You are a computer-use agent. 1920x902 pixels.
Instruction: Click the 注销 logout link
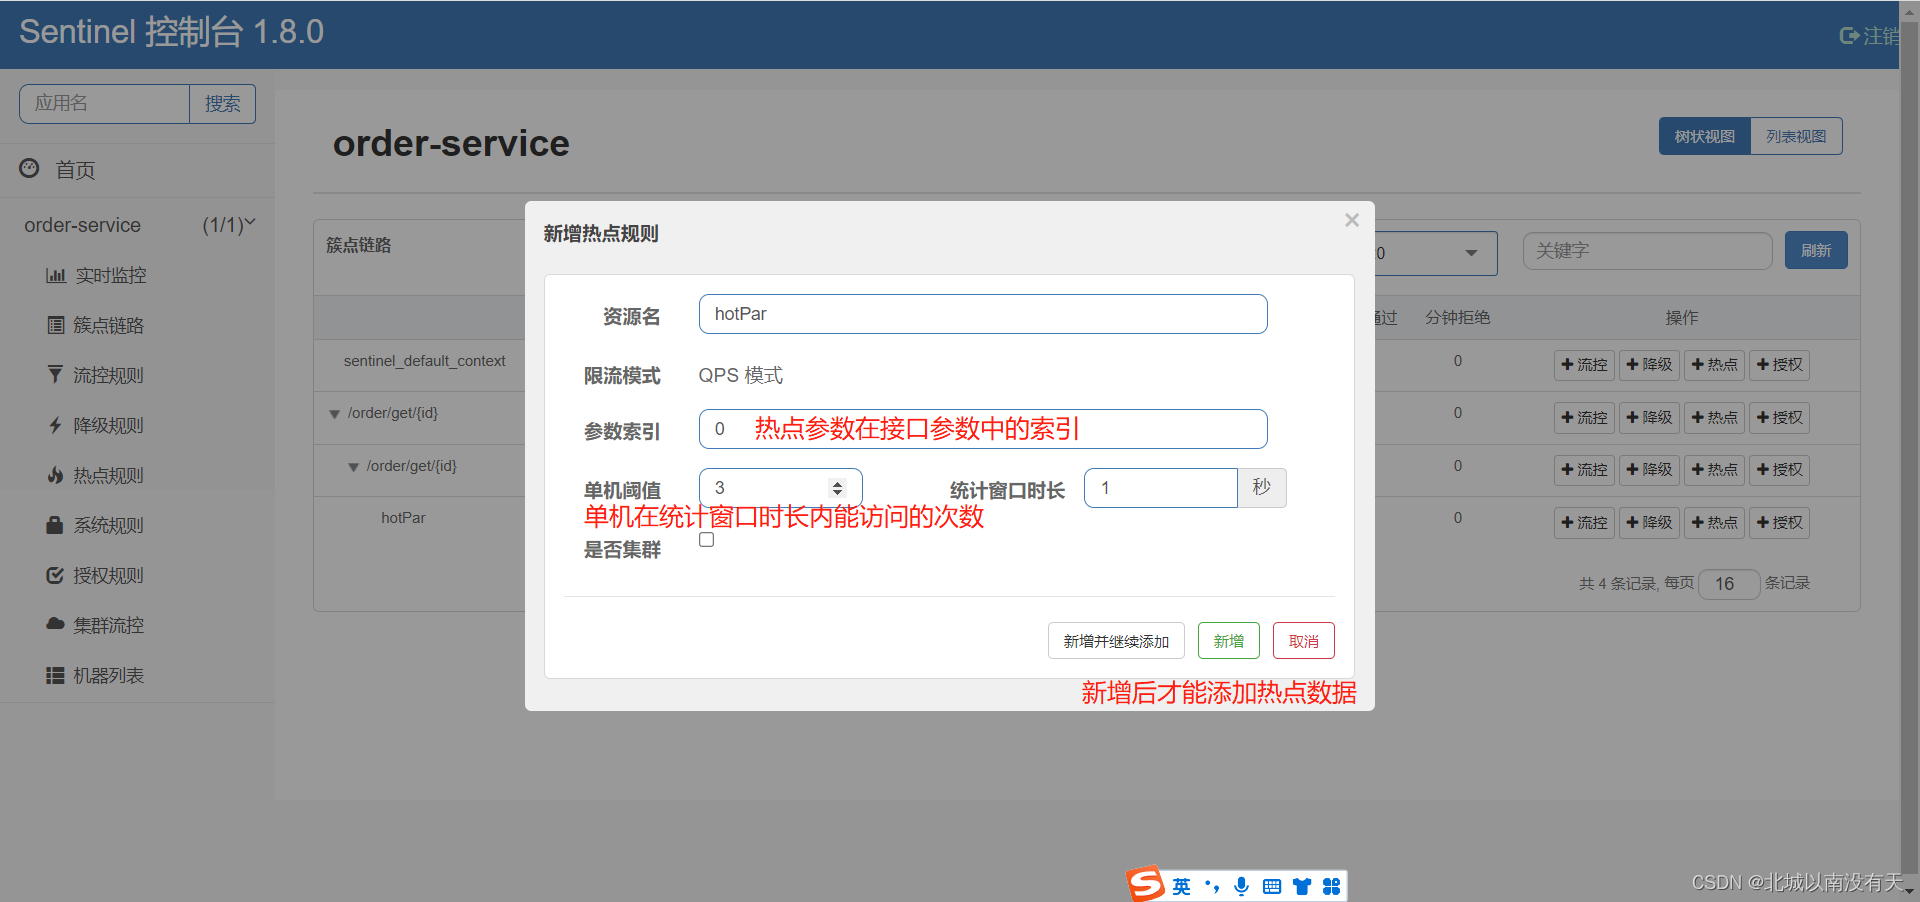pyautogui.click(x=1870, y=36)
